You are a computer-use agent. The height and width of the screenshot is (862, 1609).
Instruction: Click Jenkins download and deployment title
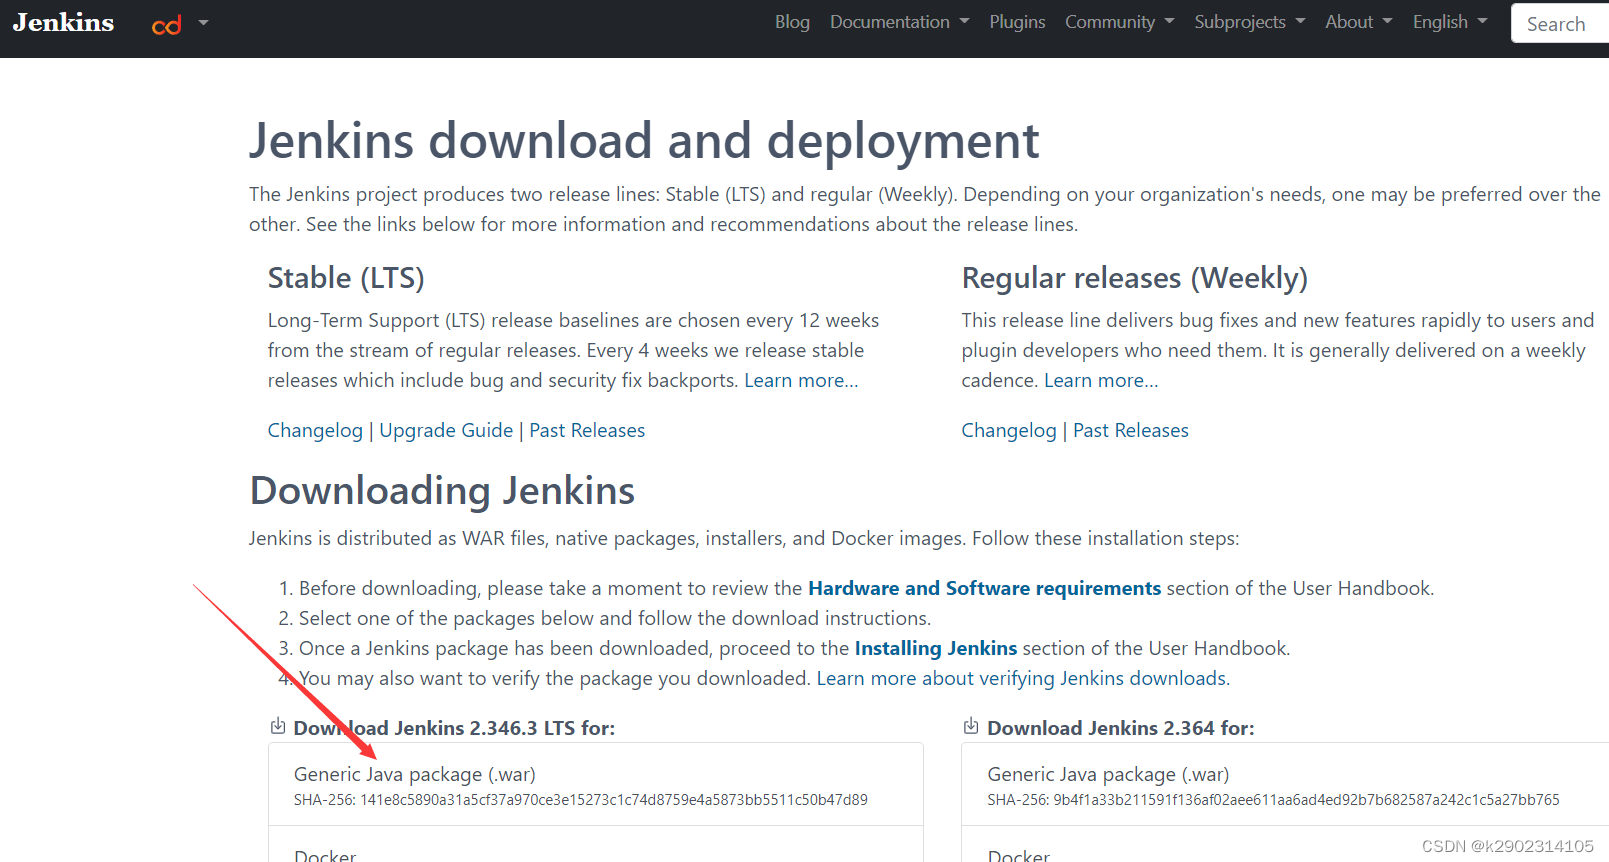click(644, 141)
